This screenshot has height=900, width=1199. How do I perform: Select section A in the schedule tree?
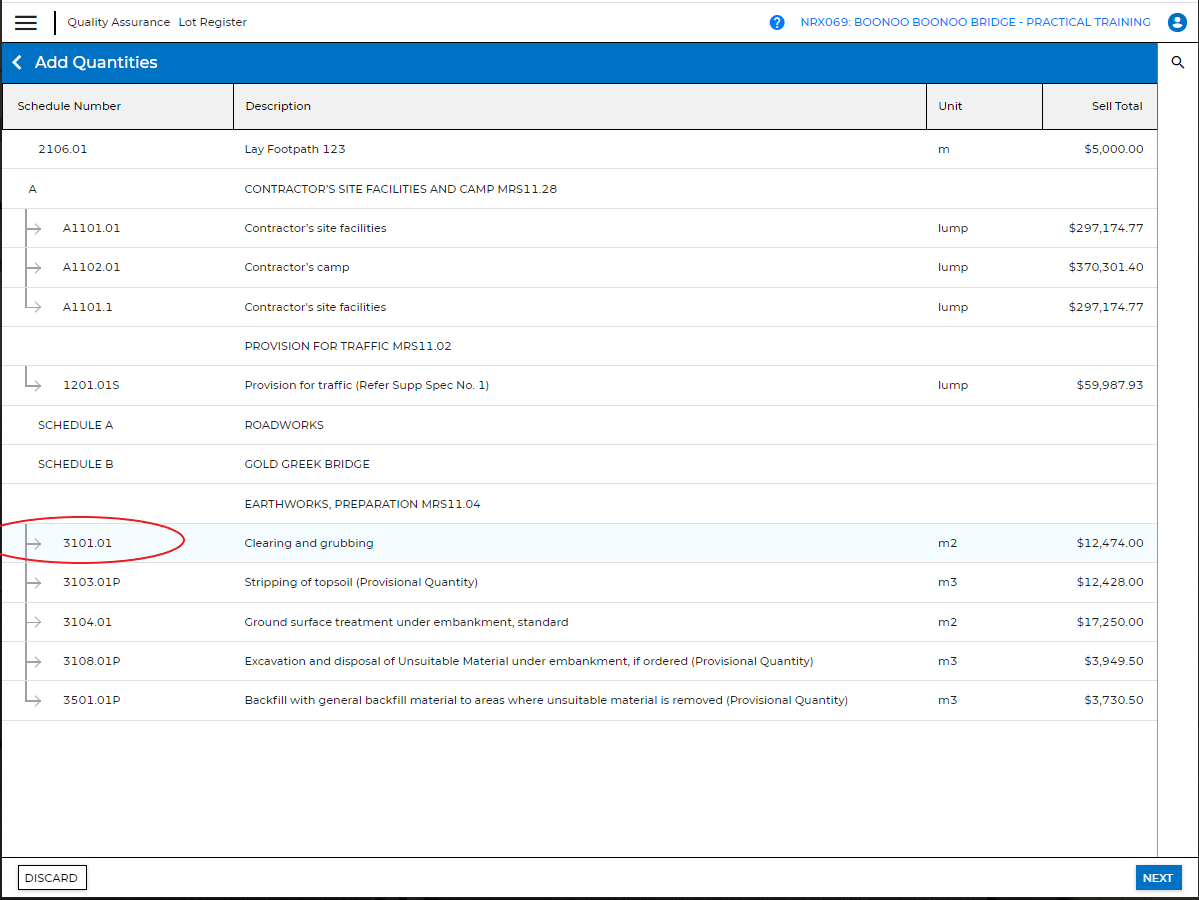(32, 189)
